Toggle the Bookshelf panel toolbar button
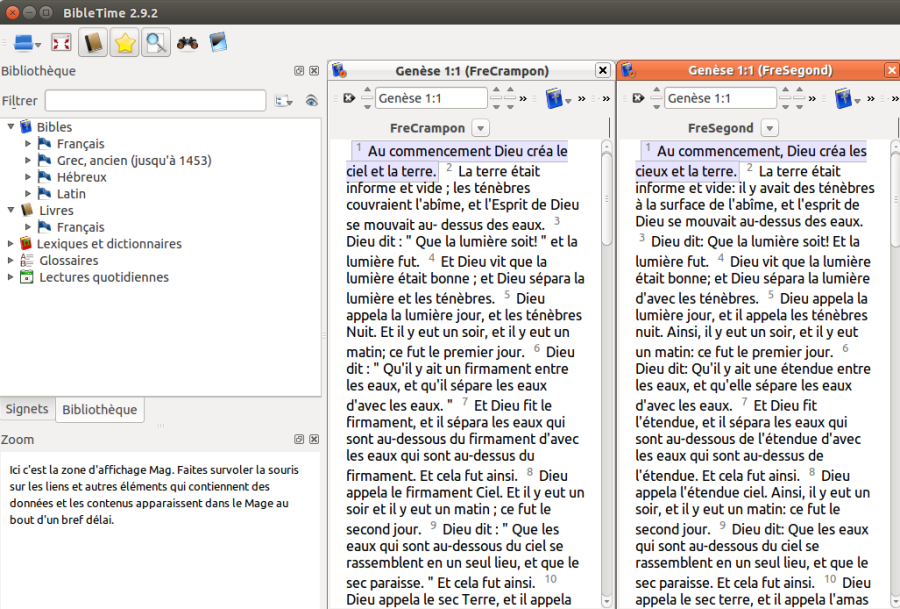The height and width of the screenshot is (609, 900). pos(93,43)
